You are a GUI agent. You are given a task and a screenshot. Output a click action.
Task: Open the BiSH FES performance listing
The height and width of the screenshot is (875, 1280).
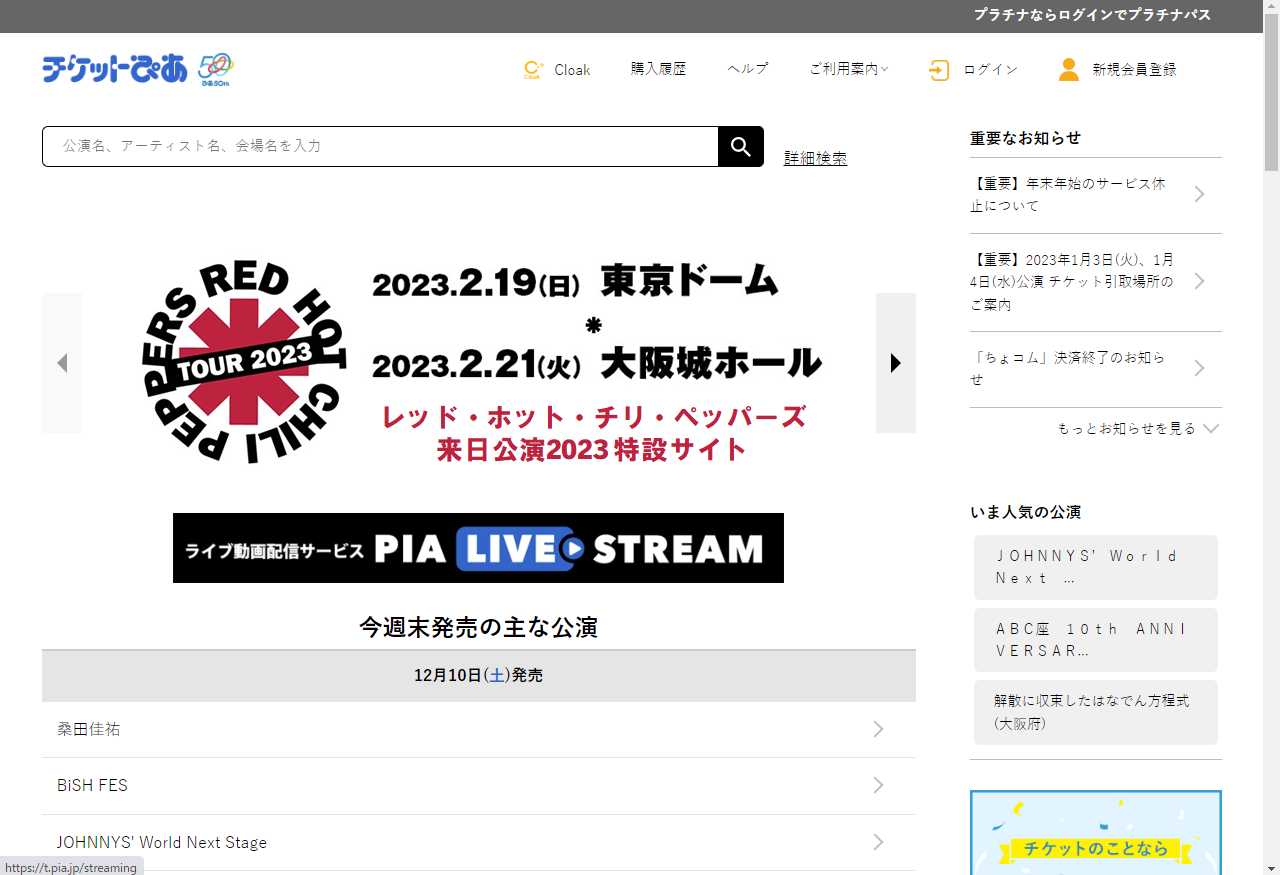tap(479, 785)
